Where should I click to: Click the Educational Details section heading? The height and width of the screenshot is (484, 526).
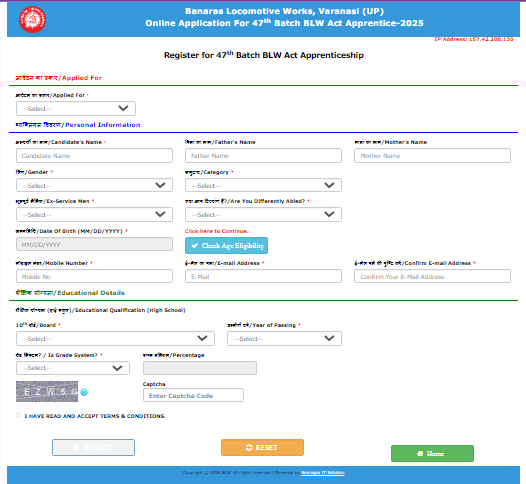[x=70, y=293]
